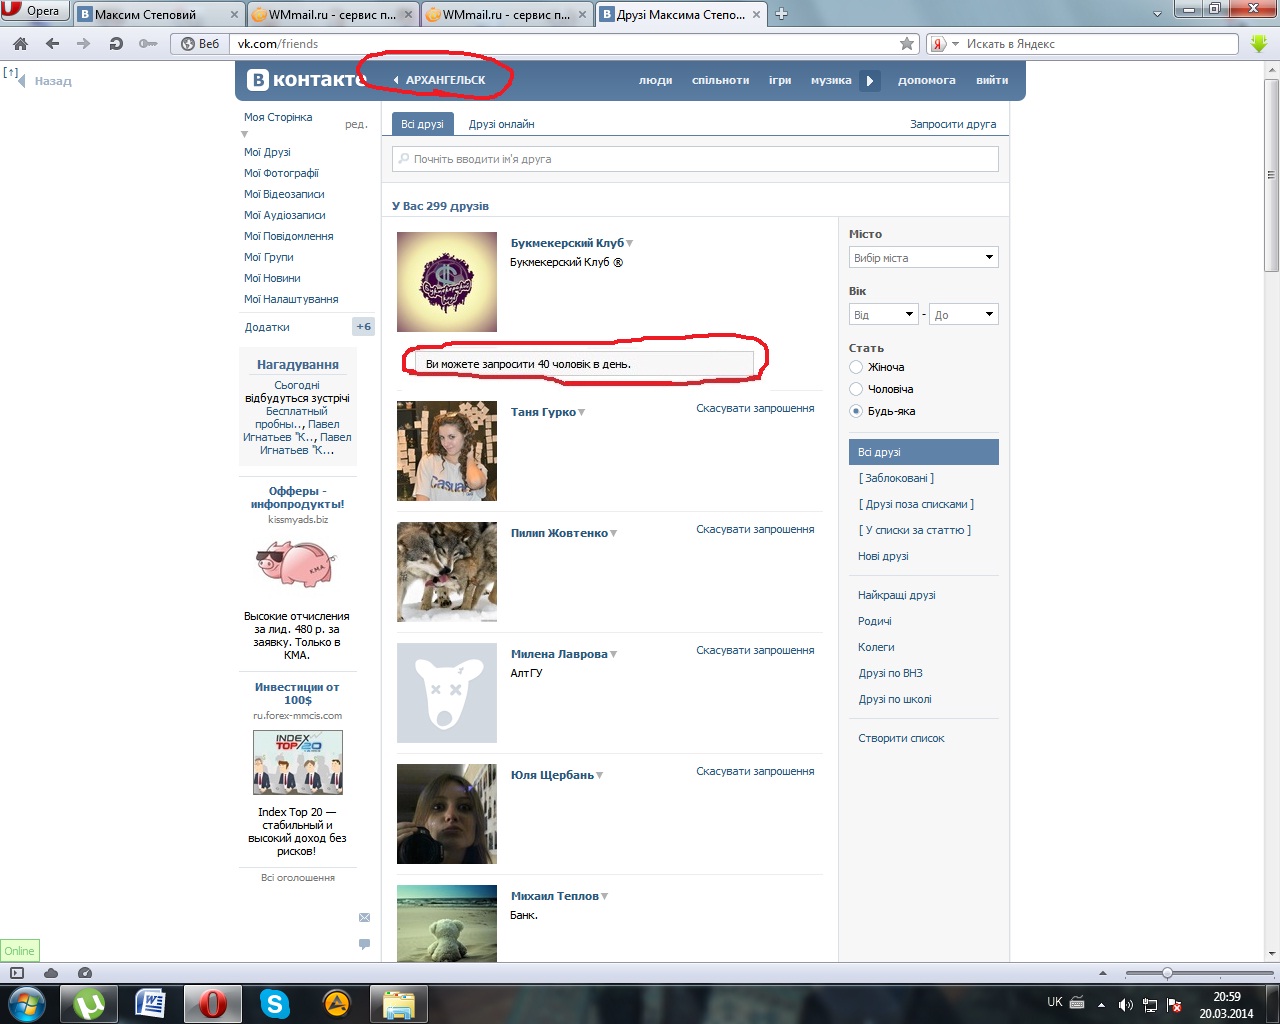1280x1024 pixels.
Task: Cancel invitation for Таня Гурко
Action: (755, 408)
